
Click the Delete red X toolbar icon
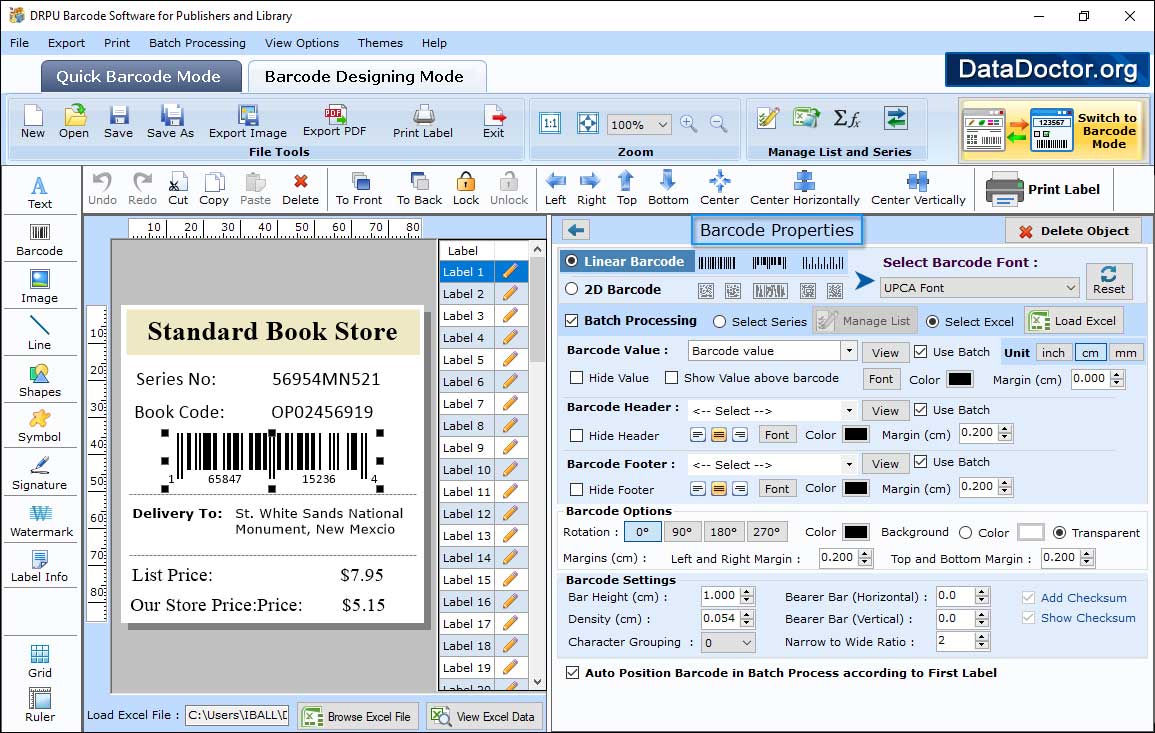[x=301, y=189]
